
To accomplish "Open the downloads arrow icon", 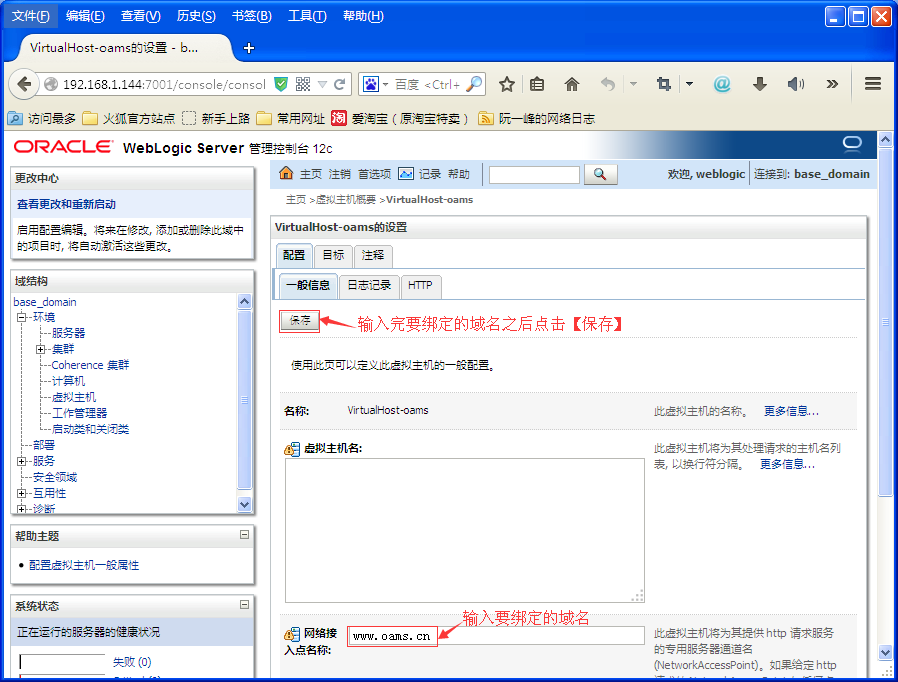I will coord(759,85).
